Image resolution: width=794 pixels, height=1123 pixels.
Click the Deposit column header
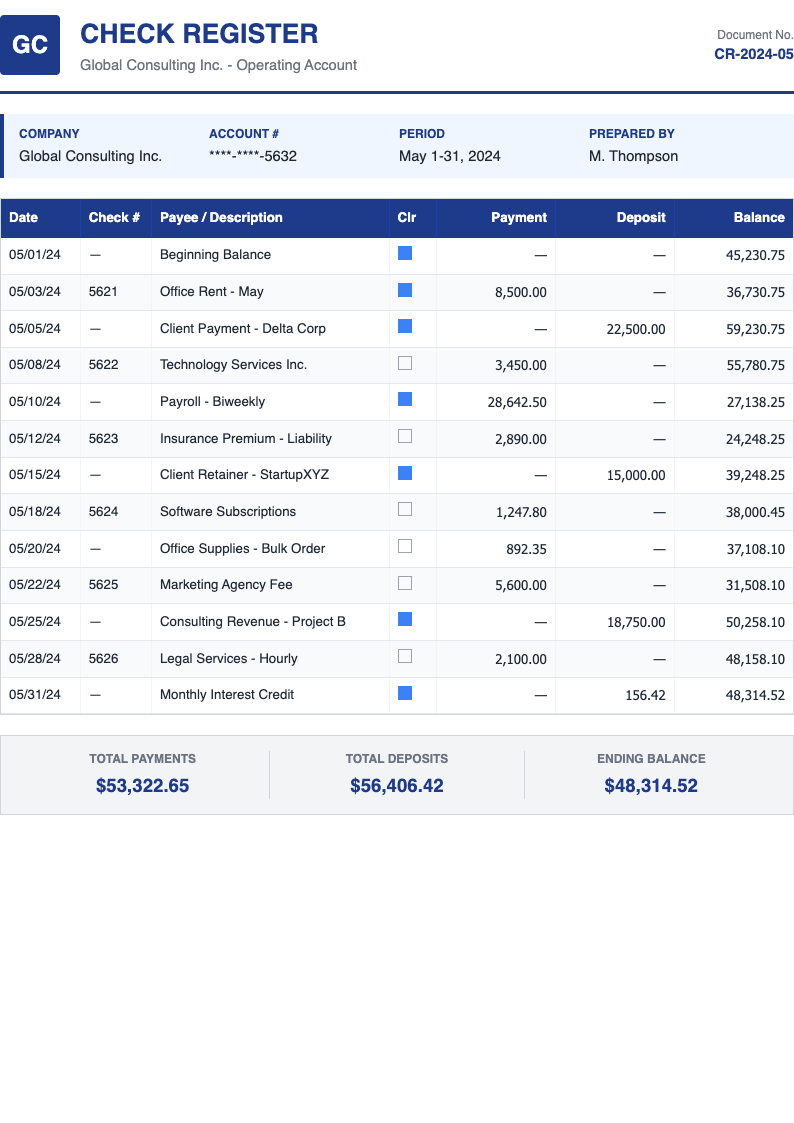coord(614,218)
